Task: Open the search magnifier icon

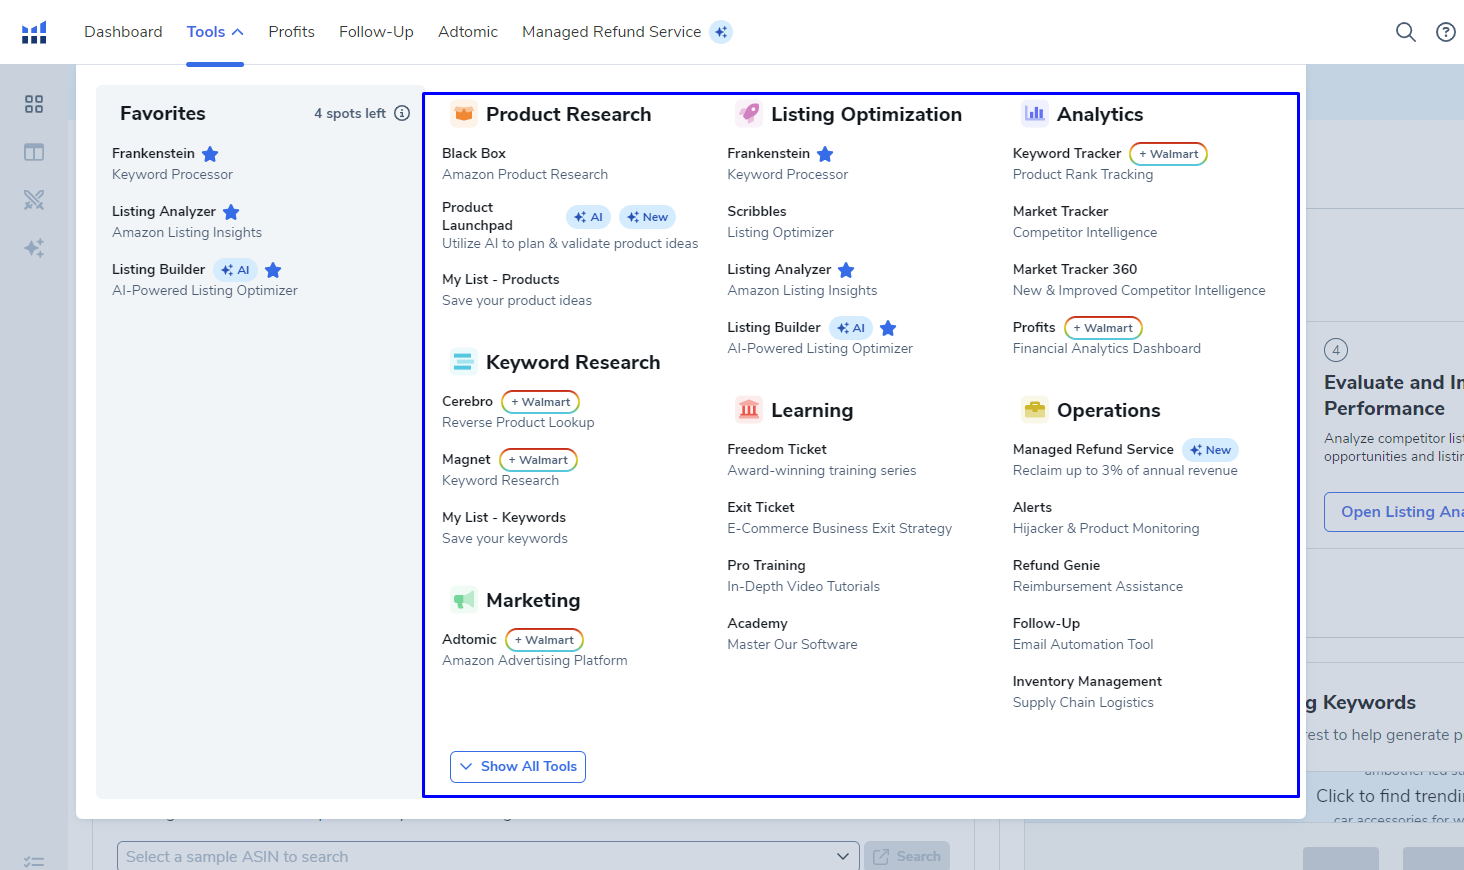Action: point(1405,32)
